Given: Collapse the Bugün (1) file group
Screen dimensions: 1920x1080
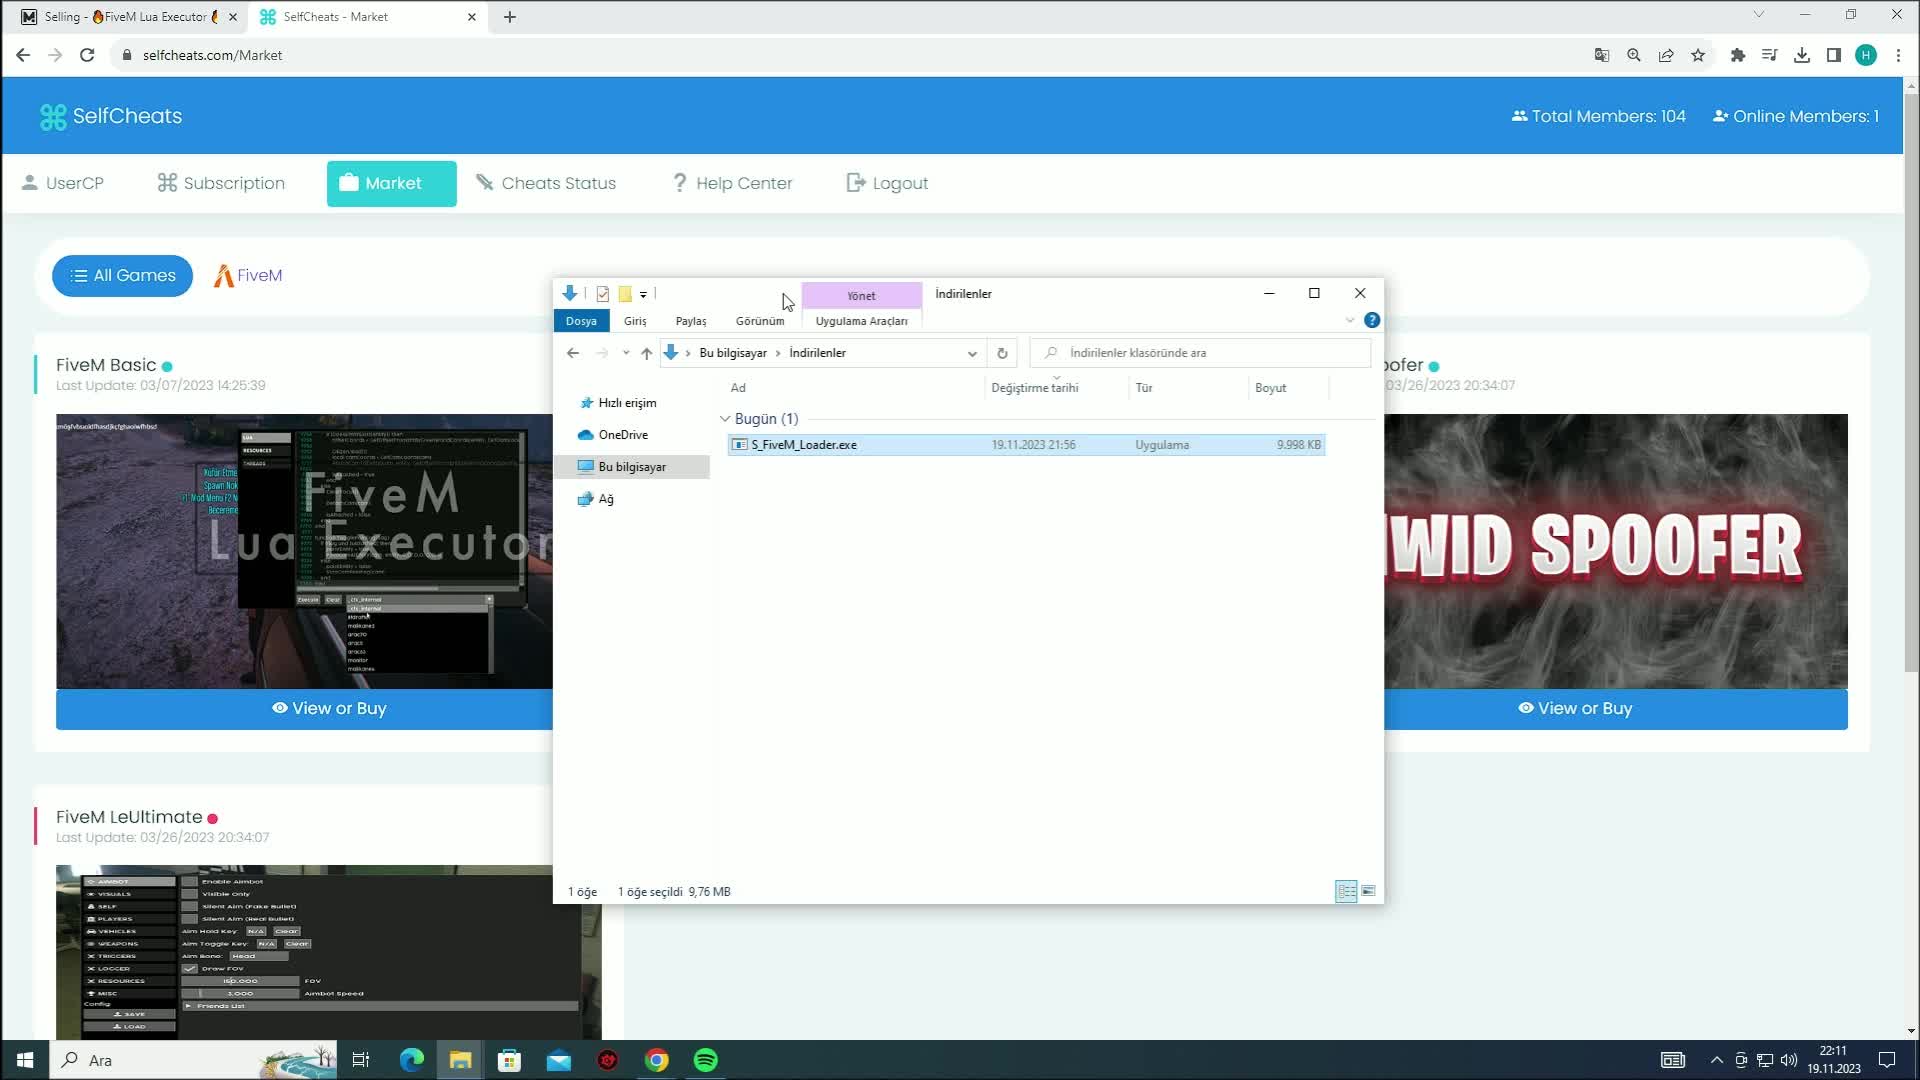Looking at the screenshot, I should [724, 419].
